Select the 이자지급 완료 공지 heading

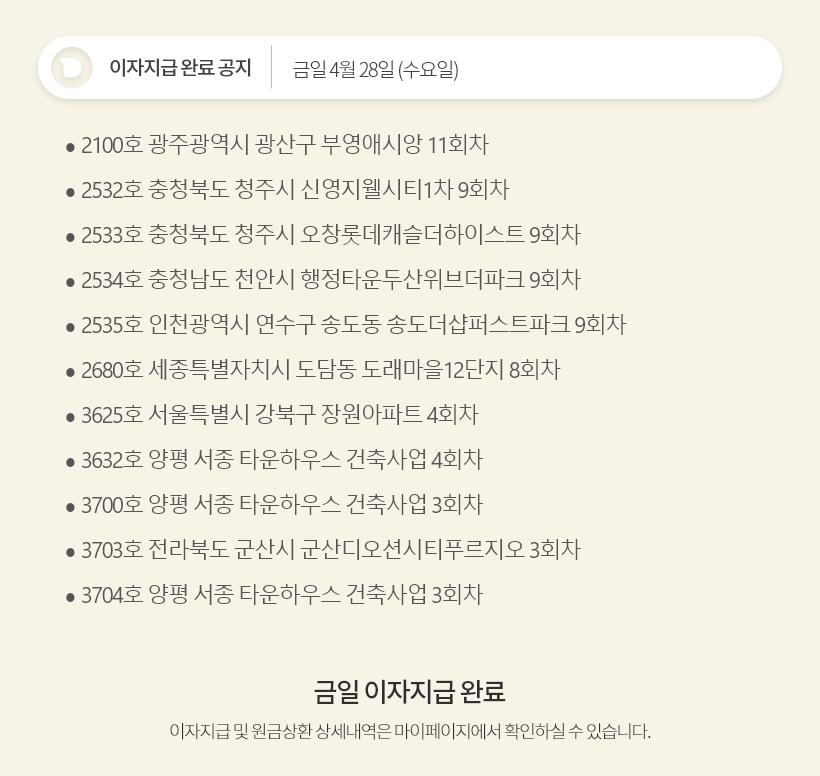pyautogui.click(x=180, y=68)
